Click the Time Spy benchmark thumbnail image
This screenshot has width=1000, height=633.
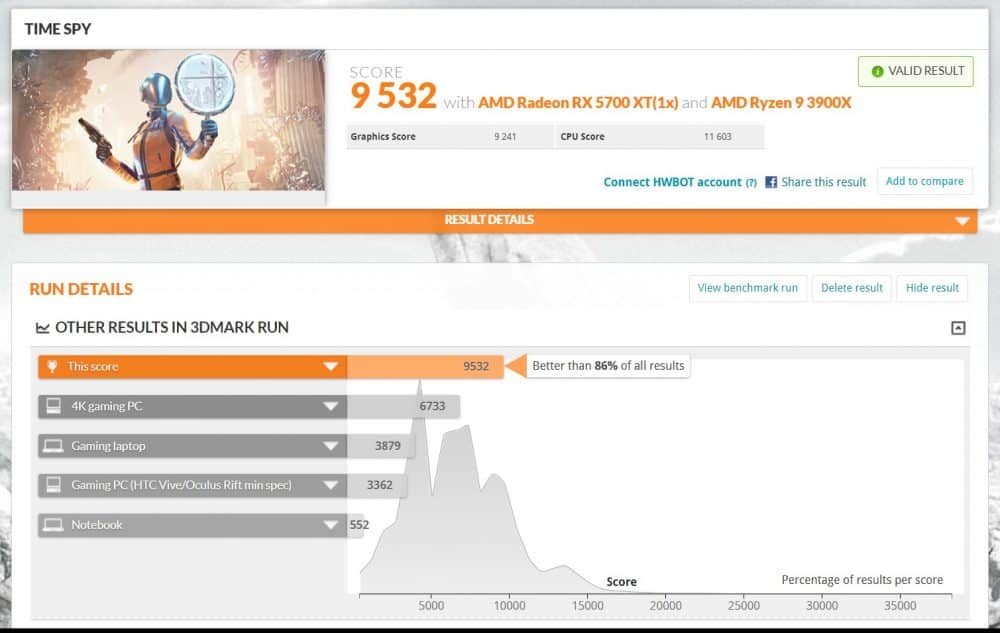(x=168, y=120)
